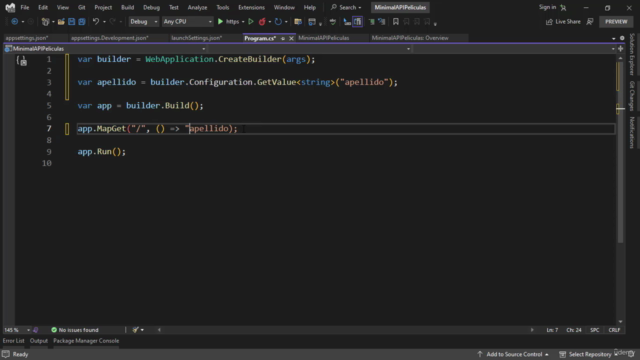The width and height of the screenshot is (640, 360).
Task: Open the File menu
Action: point(25,7)
